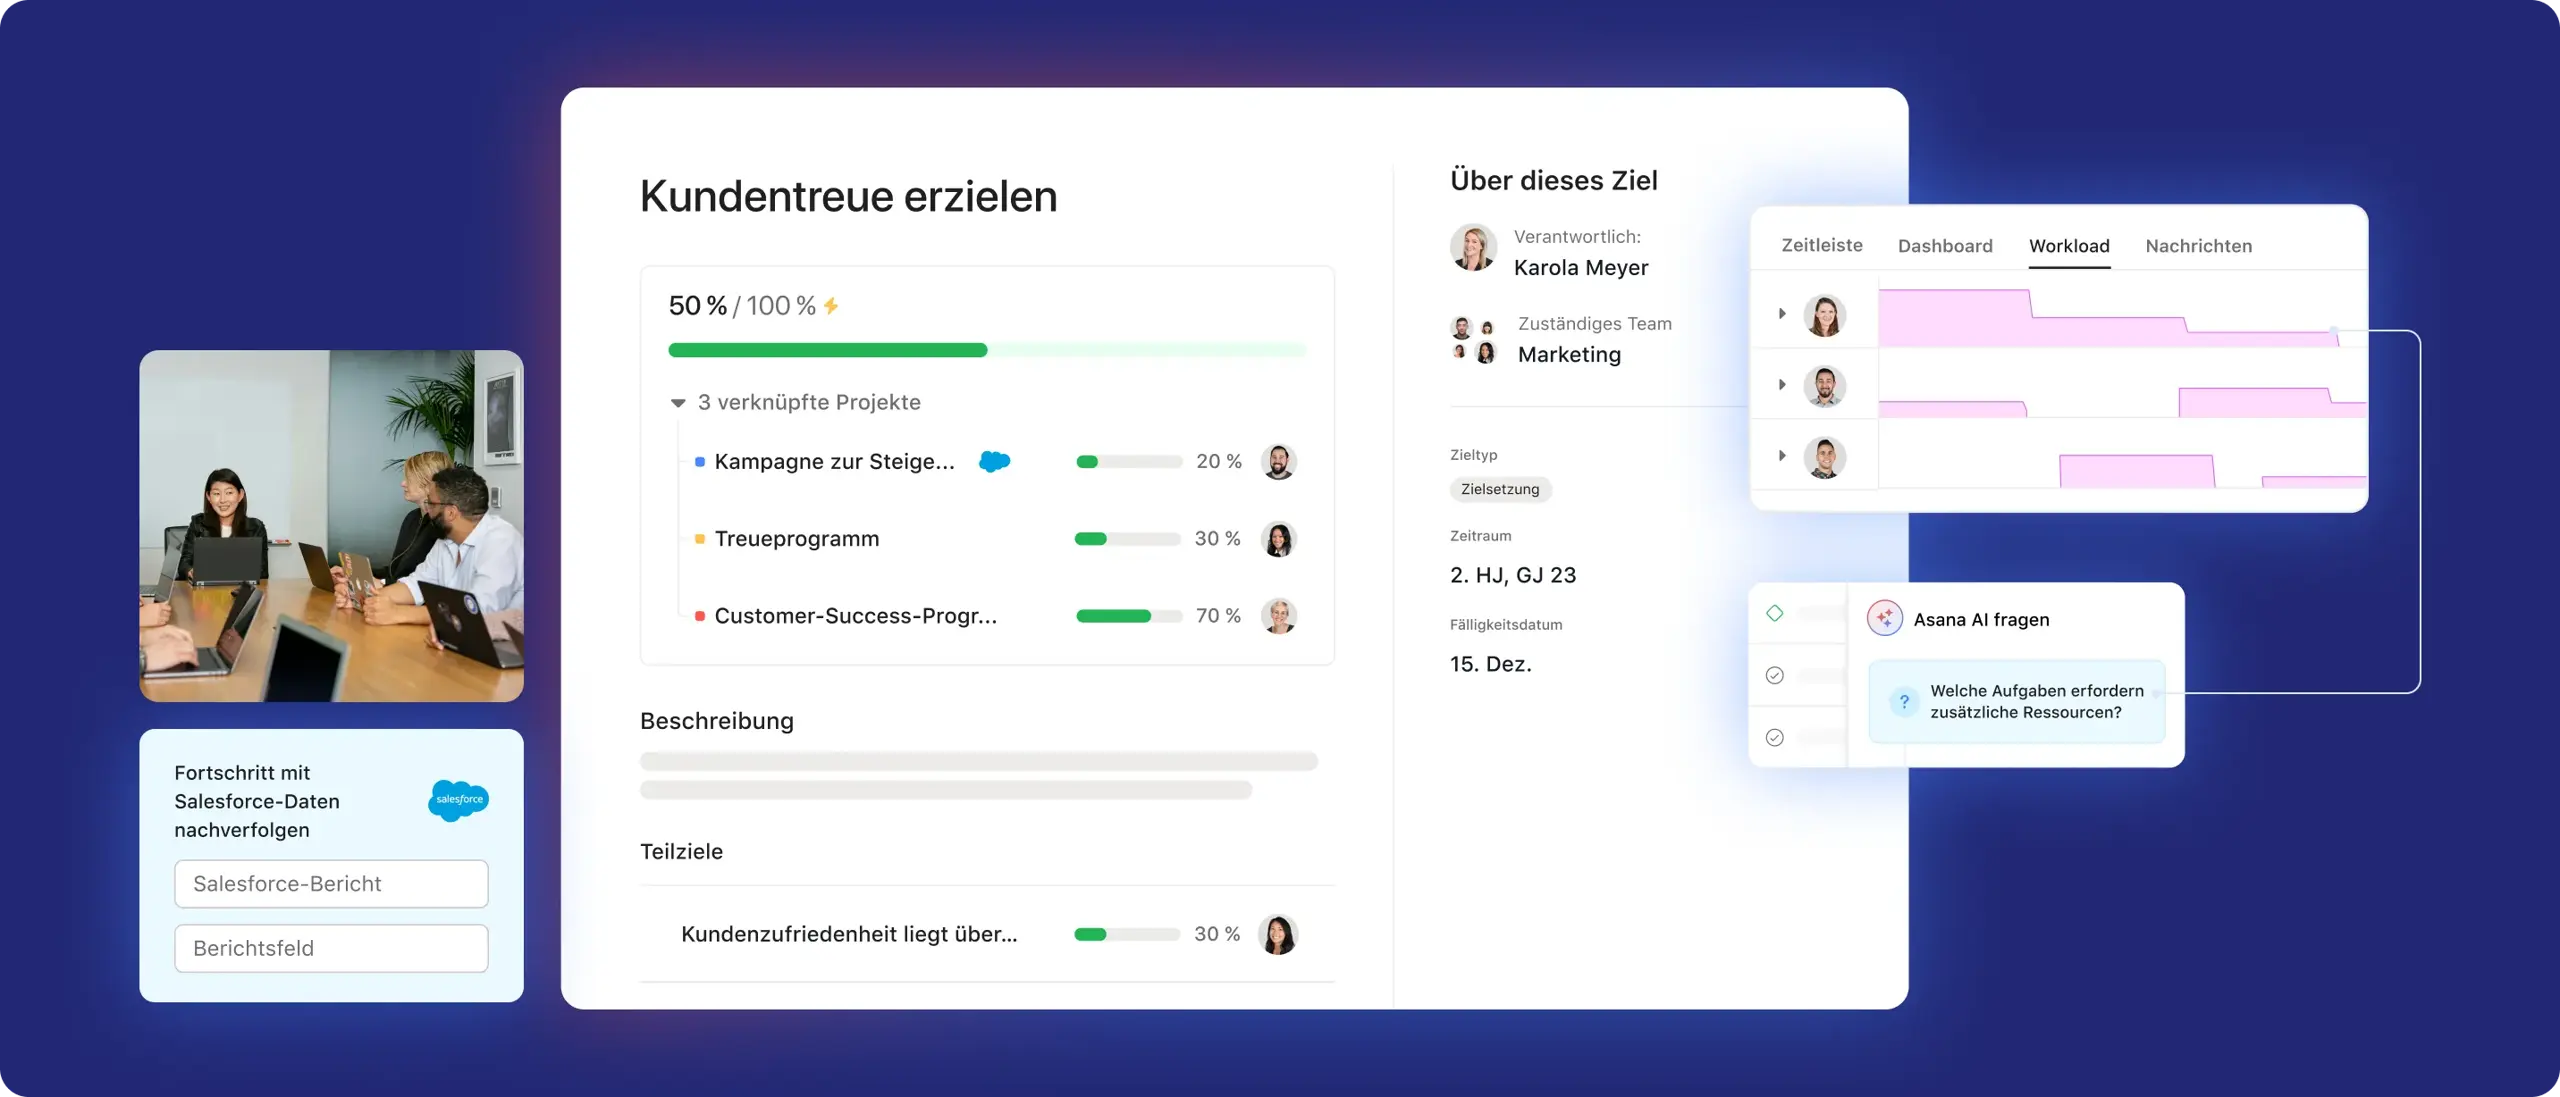Click the Salesforce logo in the integration card
This screenshot has width=2560, height=1097.
[458, 800]
